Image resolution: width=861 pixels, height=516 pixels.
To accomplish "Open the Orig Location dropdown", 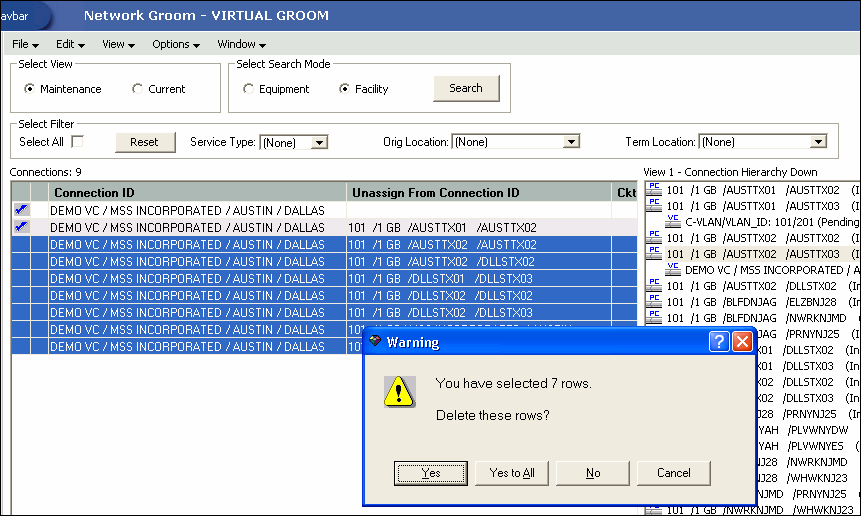I will [x=571, y=142].
